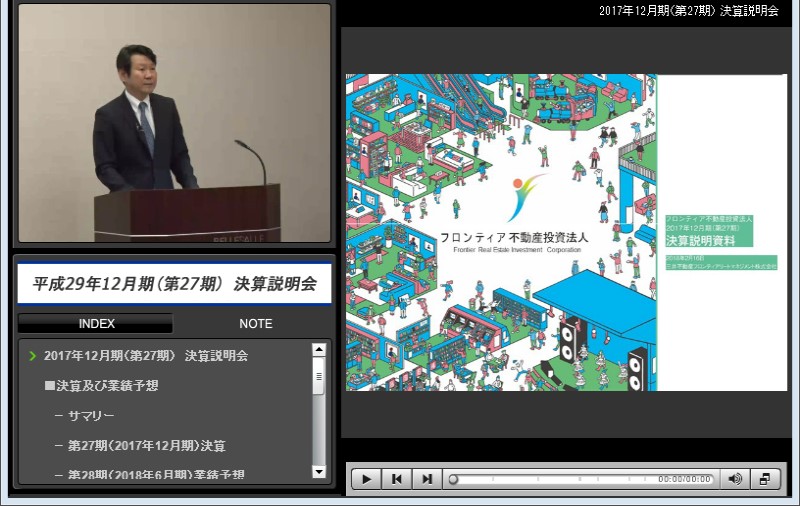This screenshot has width=800, height=506.
Task: Click the presentation slide image
Action: (566, 233)
